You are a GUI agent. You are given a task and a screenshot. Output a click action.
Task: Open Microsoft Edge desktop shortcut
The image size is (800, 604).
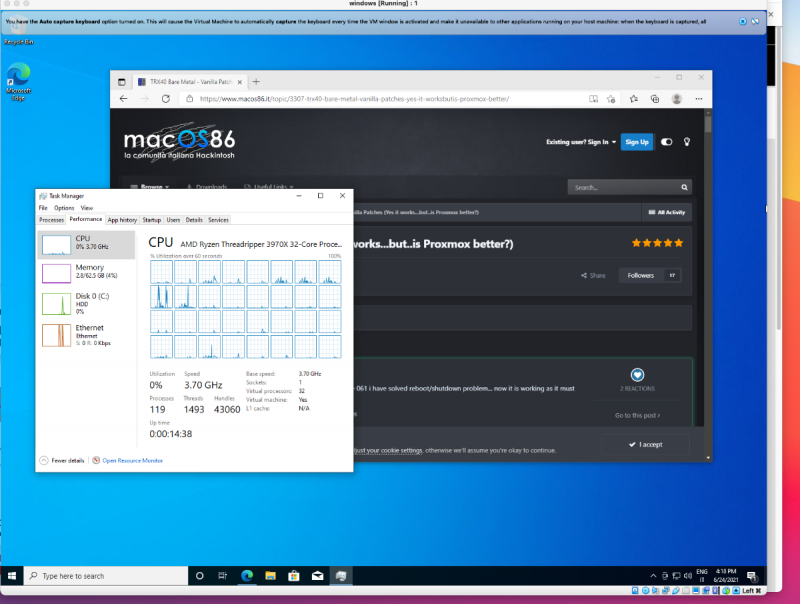18,82
